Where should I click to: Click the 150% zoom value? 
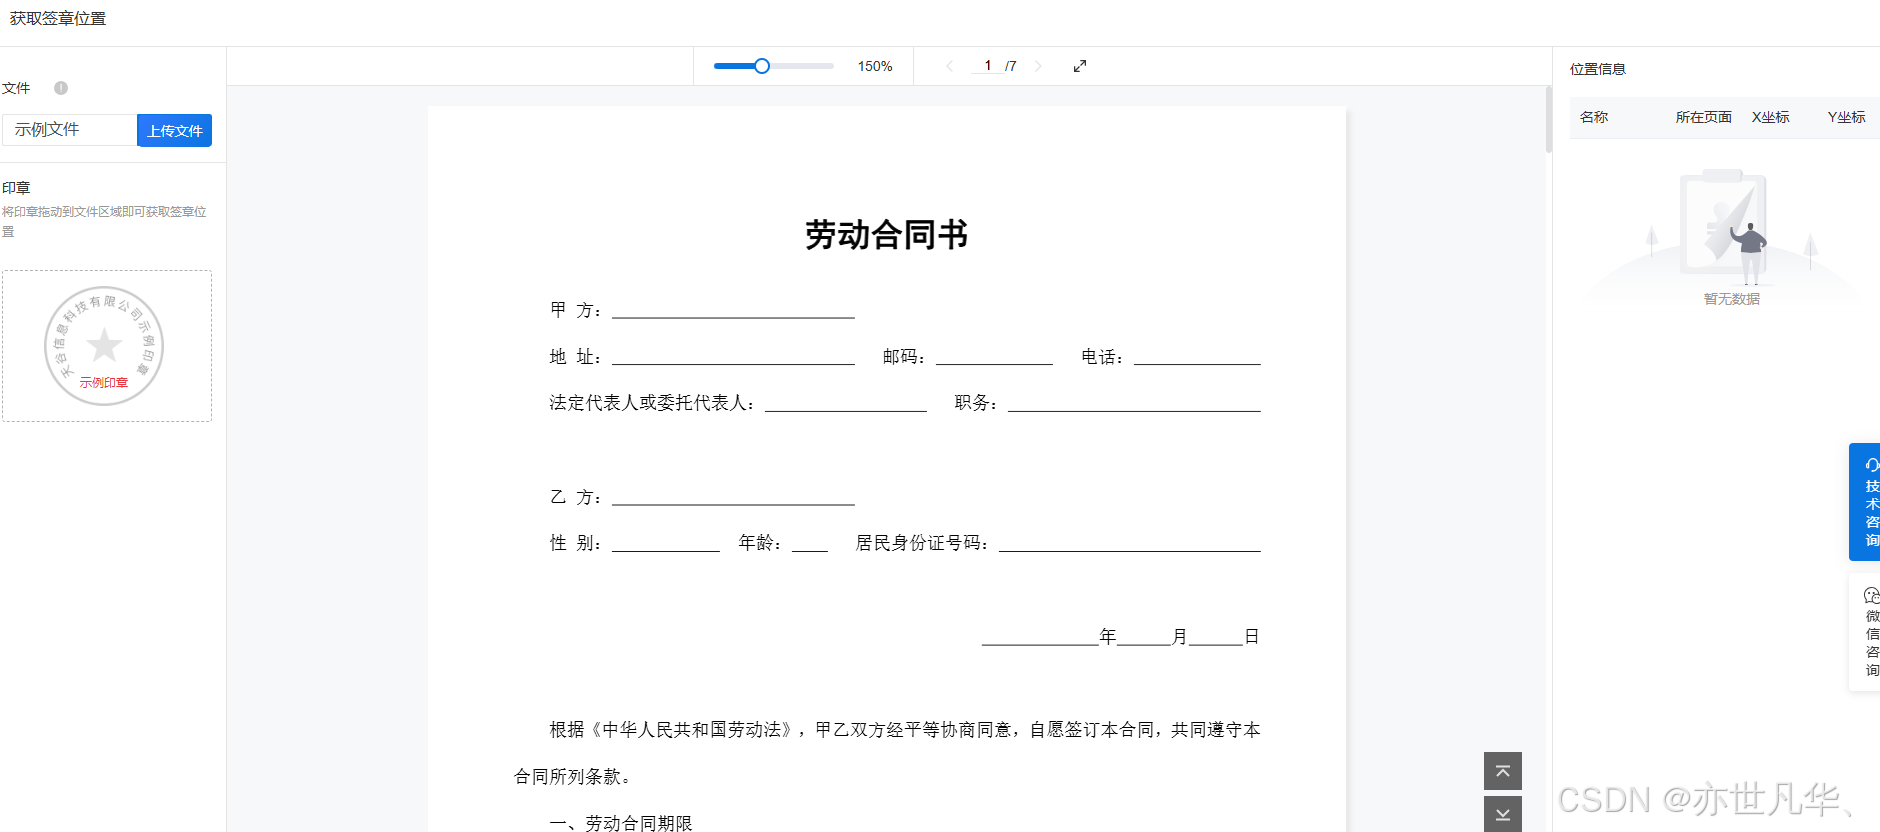tap(875, 66)
